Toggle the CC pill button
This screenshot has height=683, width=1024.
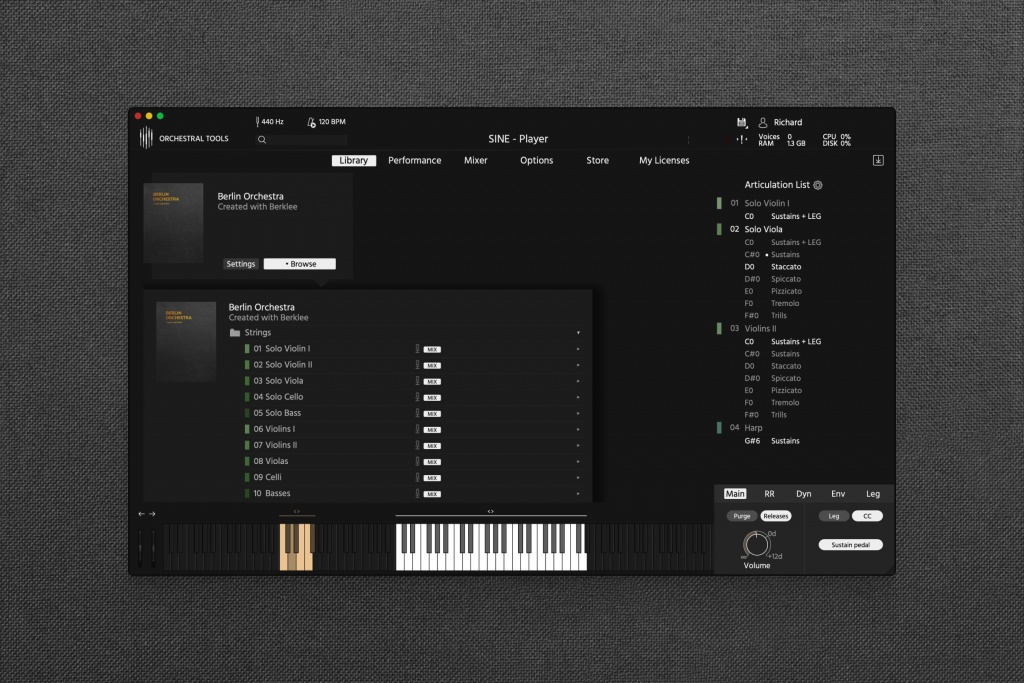click(x=867, y=516)
